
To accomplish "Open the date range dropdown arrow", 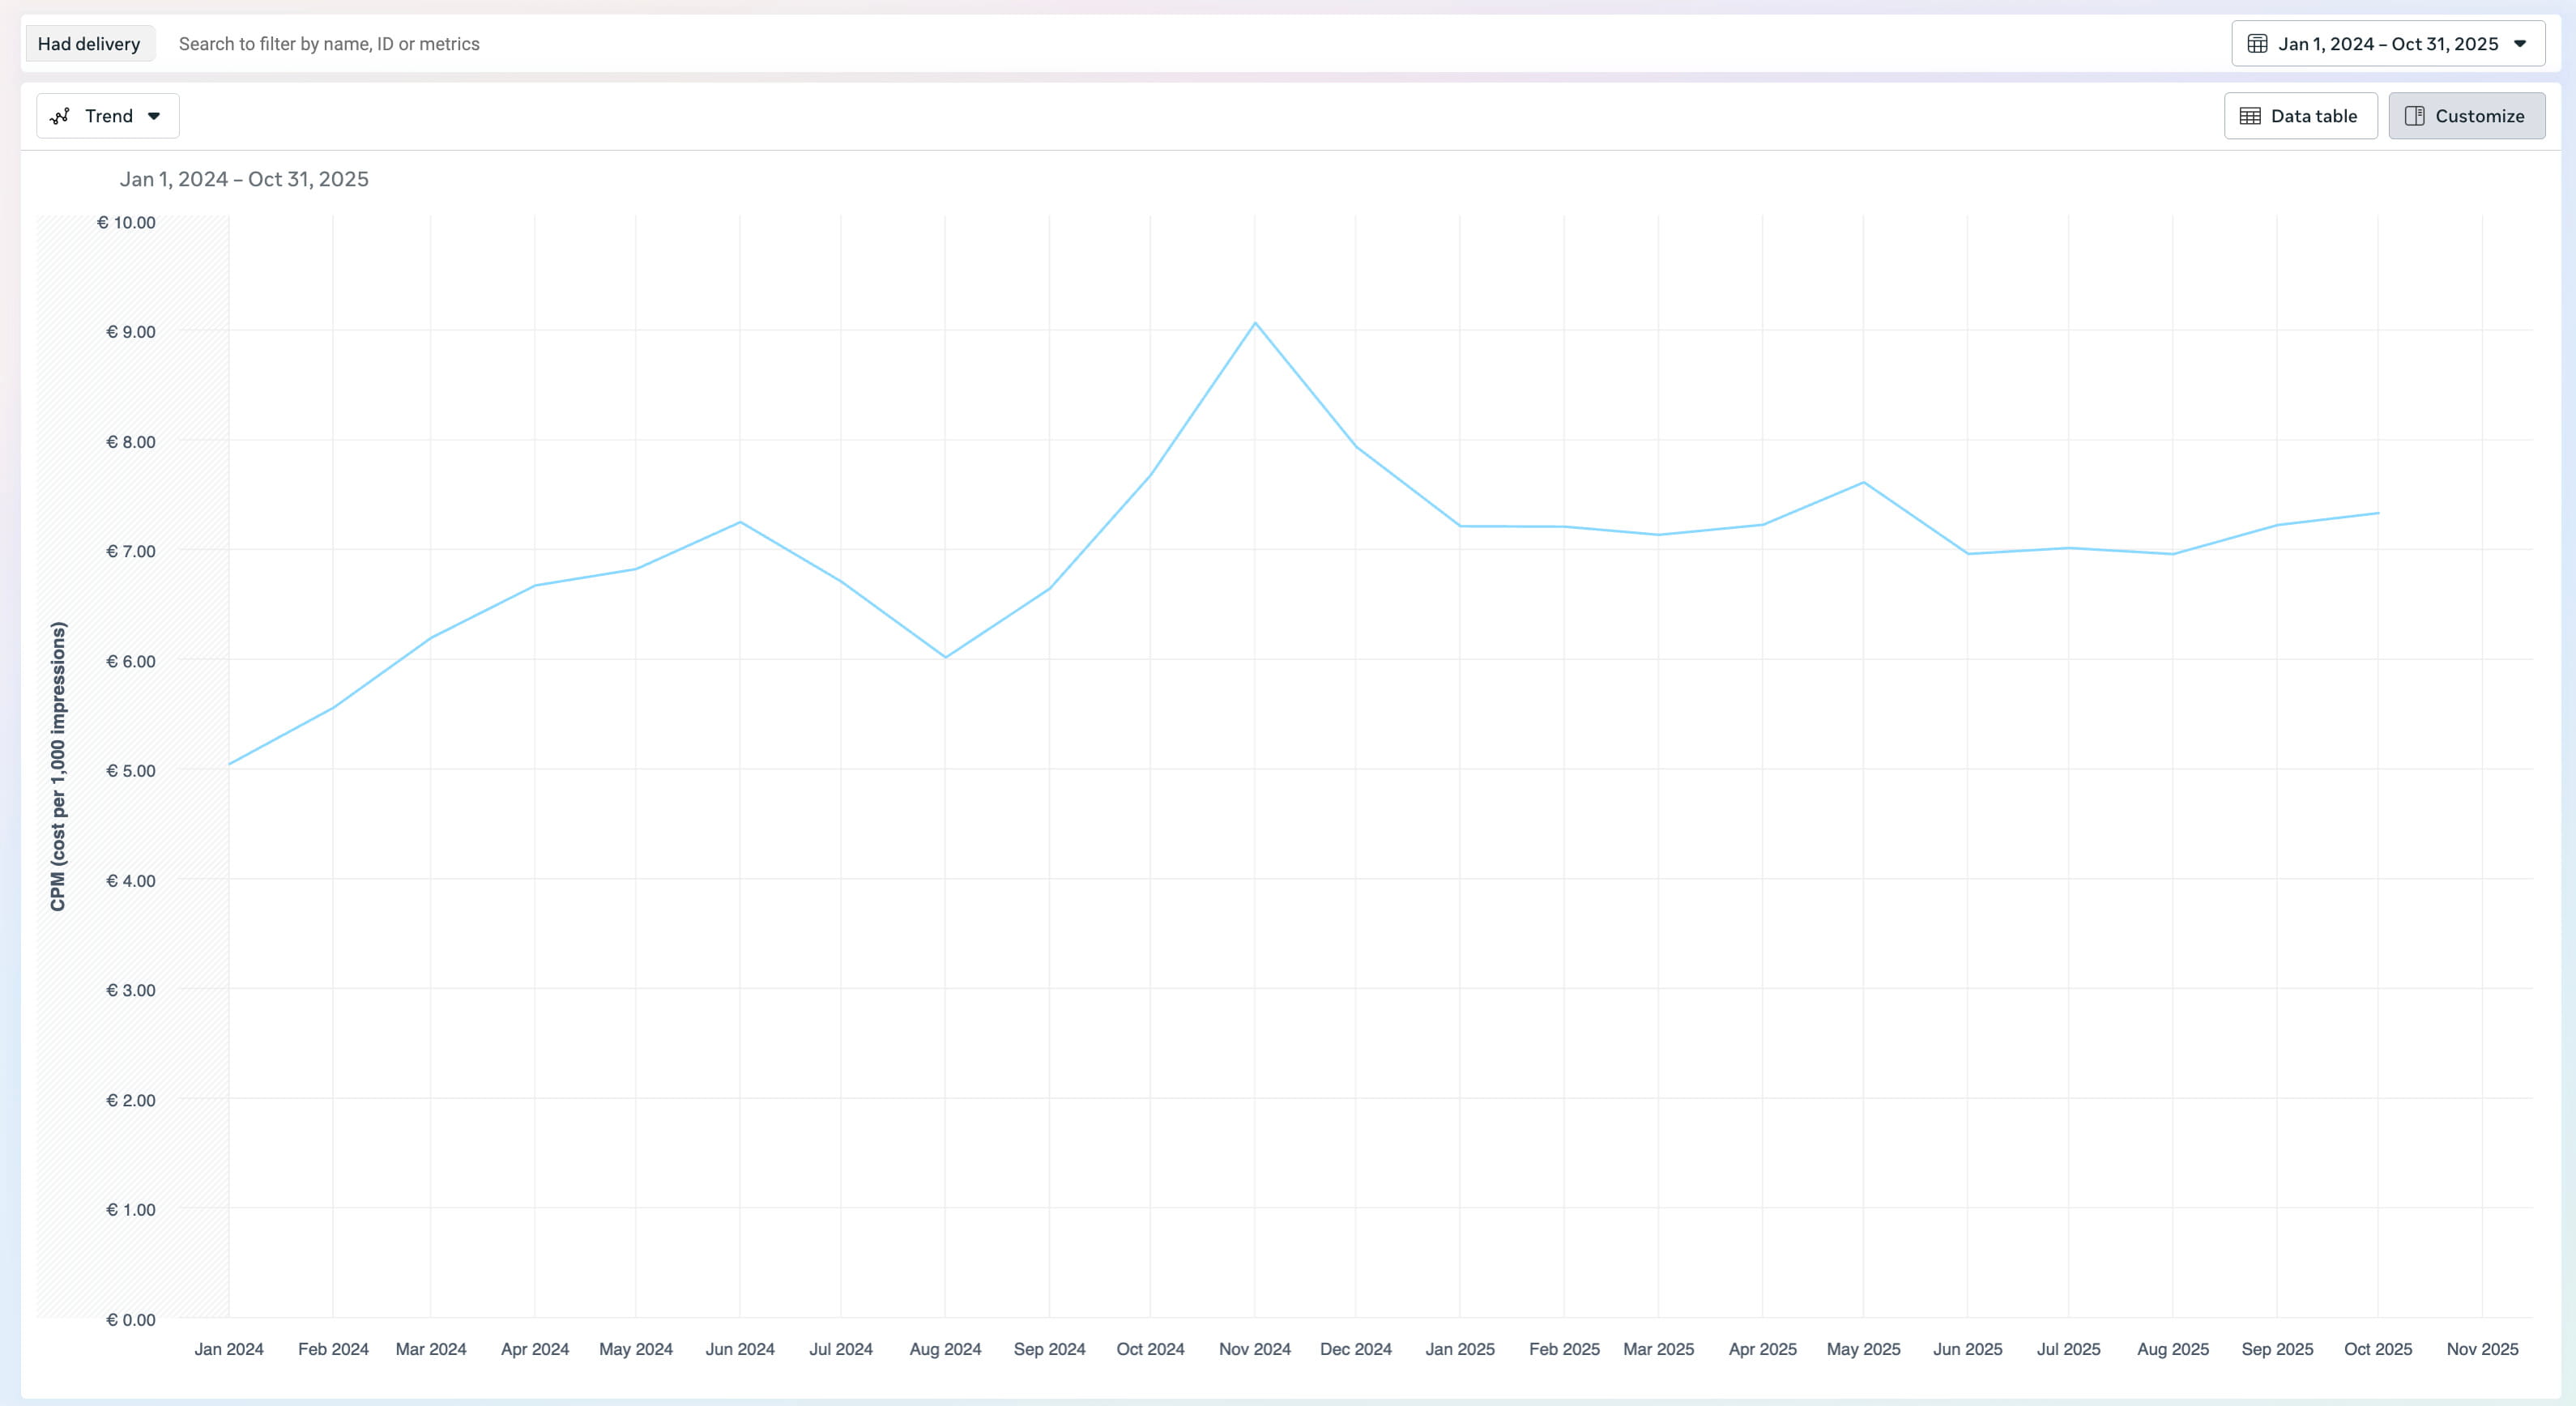I will click(x=2520, y=44).
